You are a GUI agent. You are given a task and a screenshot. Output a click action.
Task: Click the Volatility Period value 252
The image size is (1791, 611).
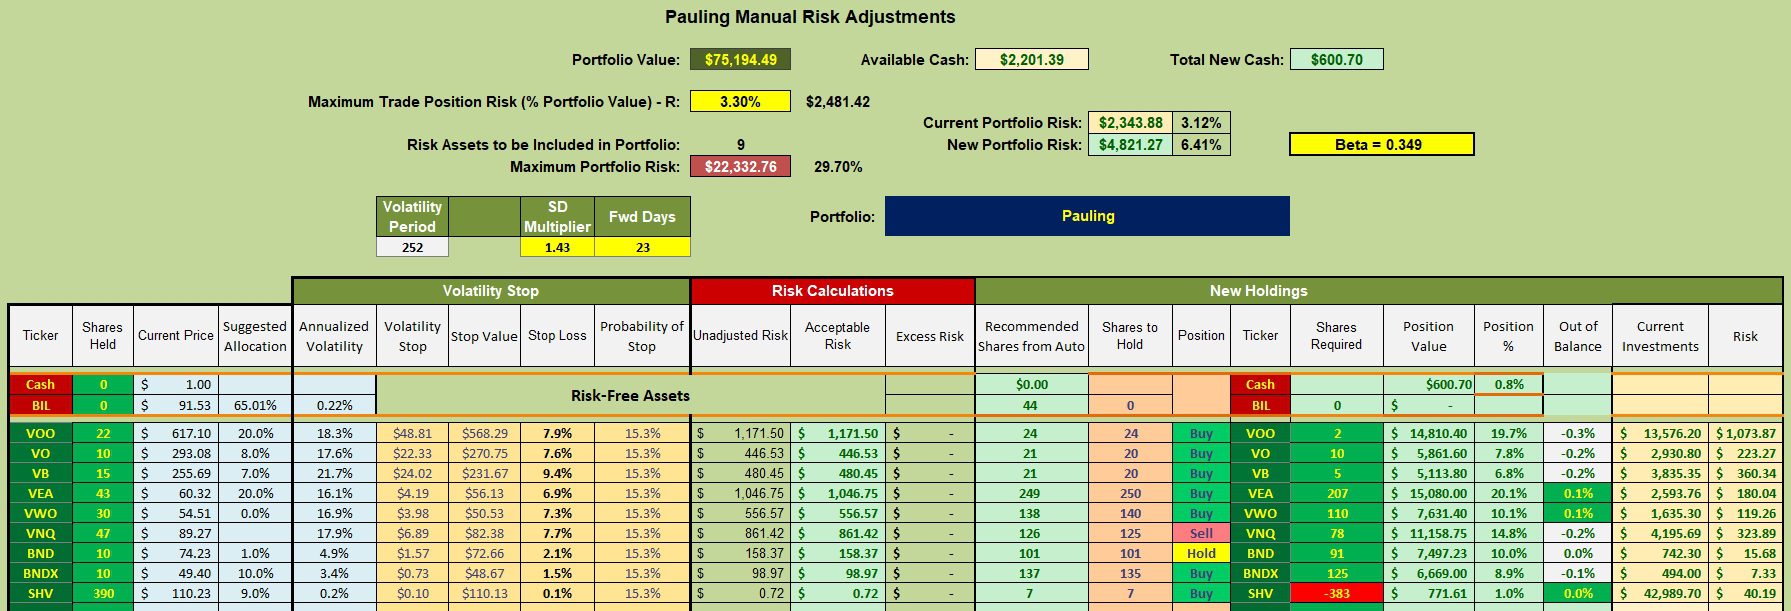point(412,247)
